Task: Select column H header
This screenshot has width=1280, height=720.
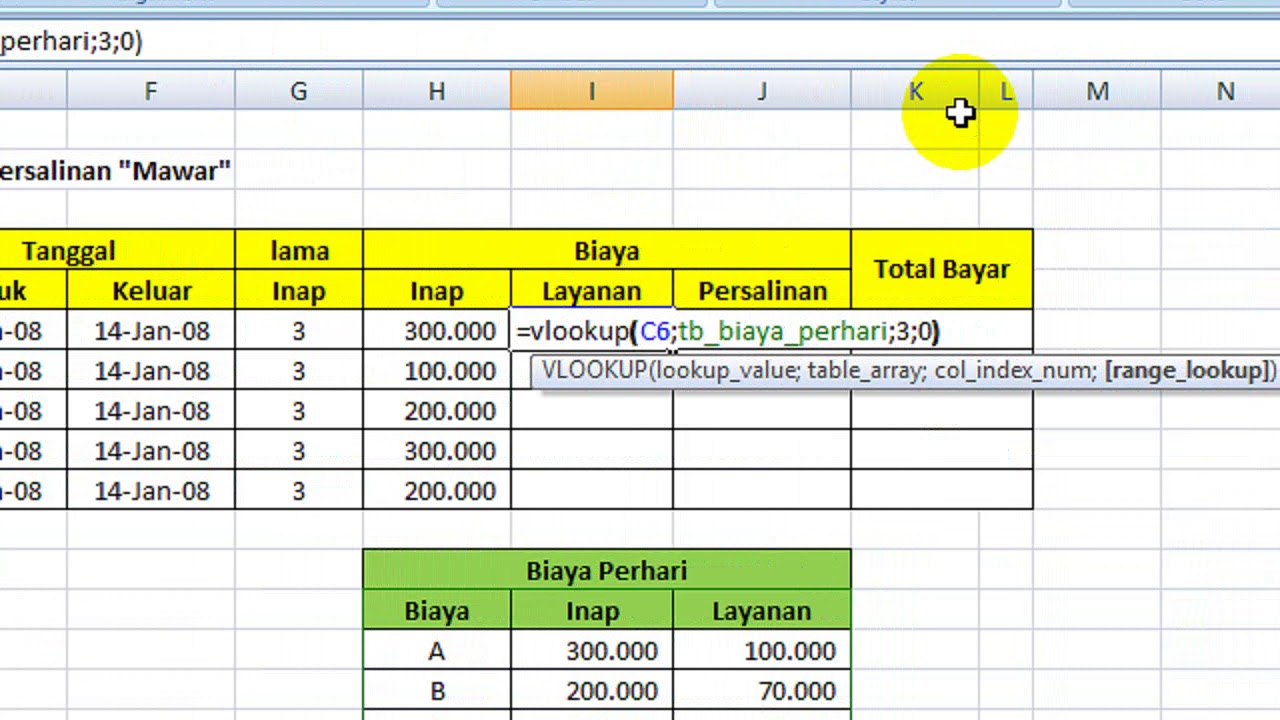Action: (x=437, y=91)
